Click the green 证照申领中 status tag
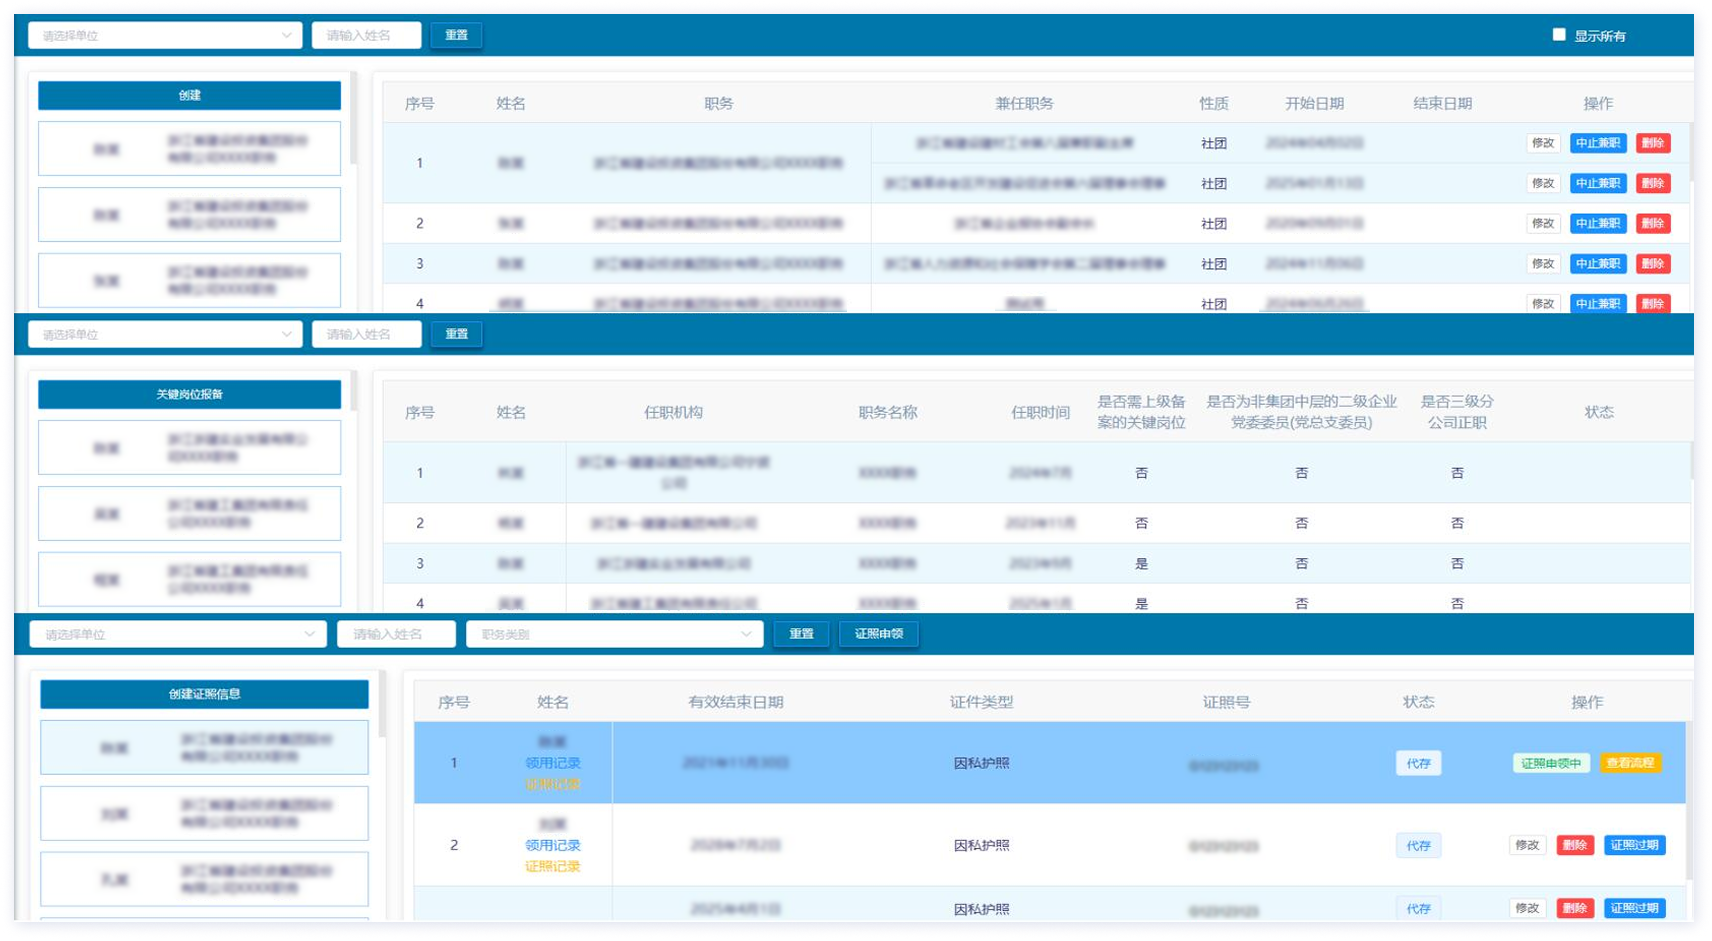Screen dimensions: 1712x941 point(1550,763)
